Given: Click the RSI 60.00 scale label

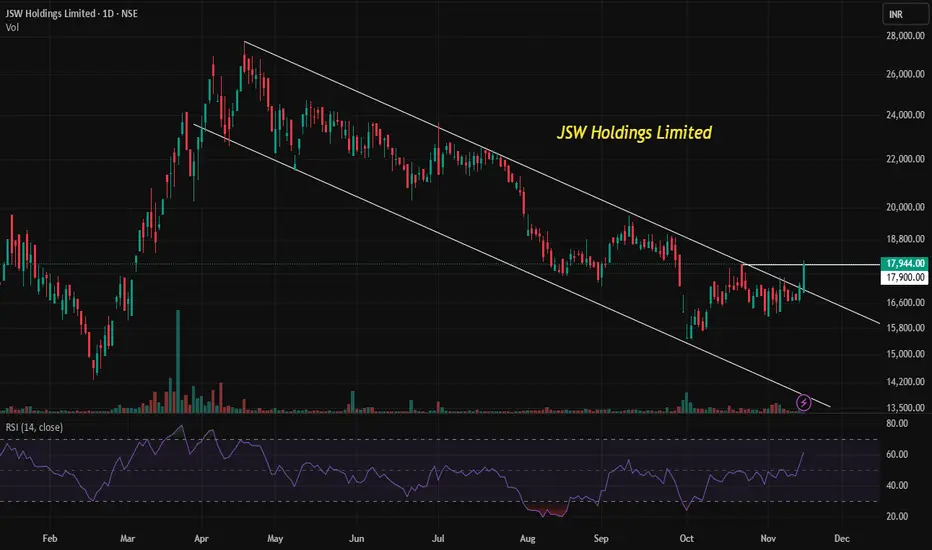Looking at the screenshot, I should [897, 454].
